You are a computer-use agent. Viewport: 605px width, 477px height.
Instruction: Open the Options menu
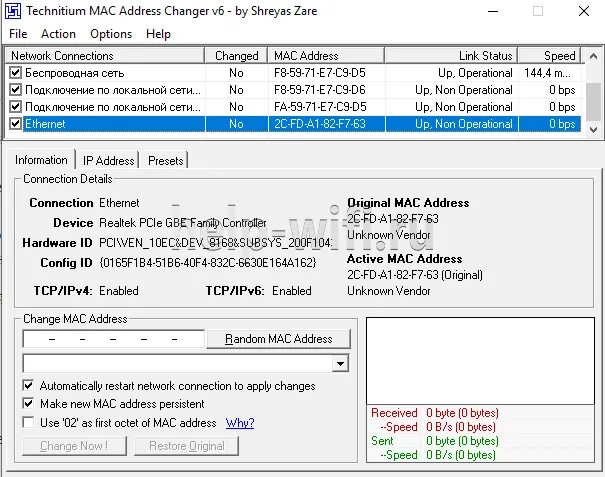pyautogui.click(x=111, y=34)
